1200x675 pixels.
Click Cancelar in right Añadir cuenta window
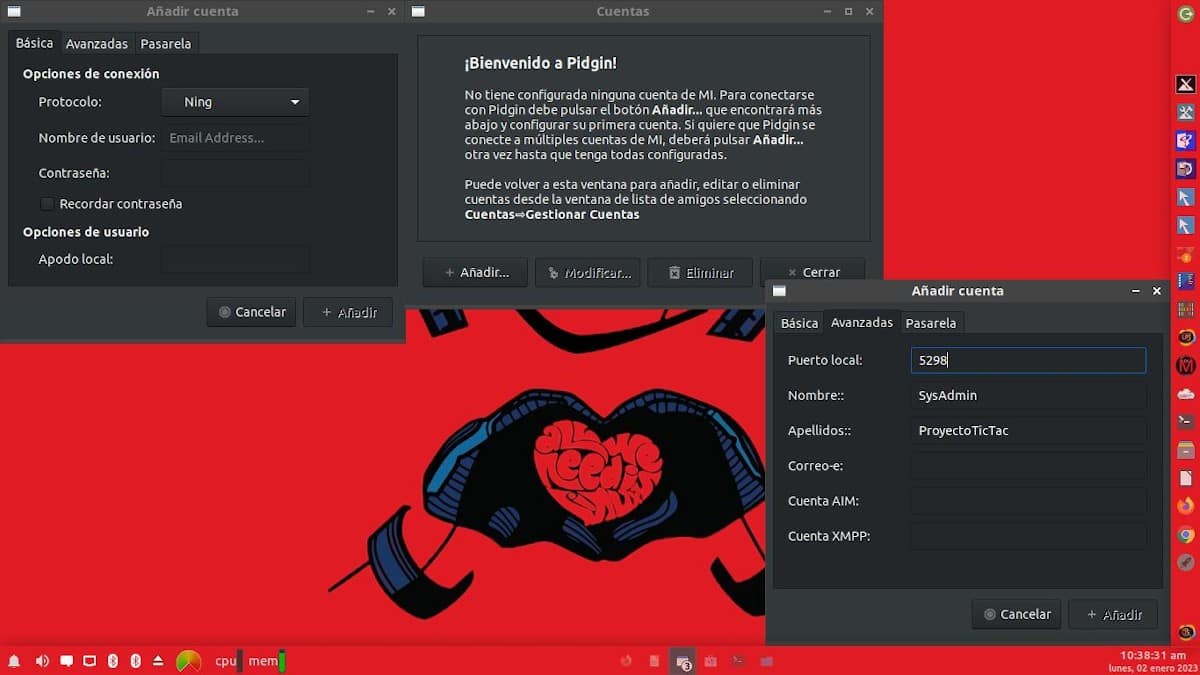(1016, 614)
